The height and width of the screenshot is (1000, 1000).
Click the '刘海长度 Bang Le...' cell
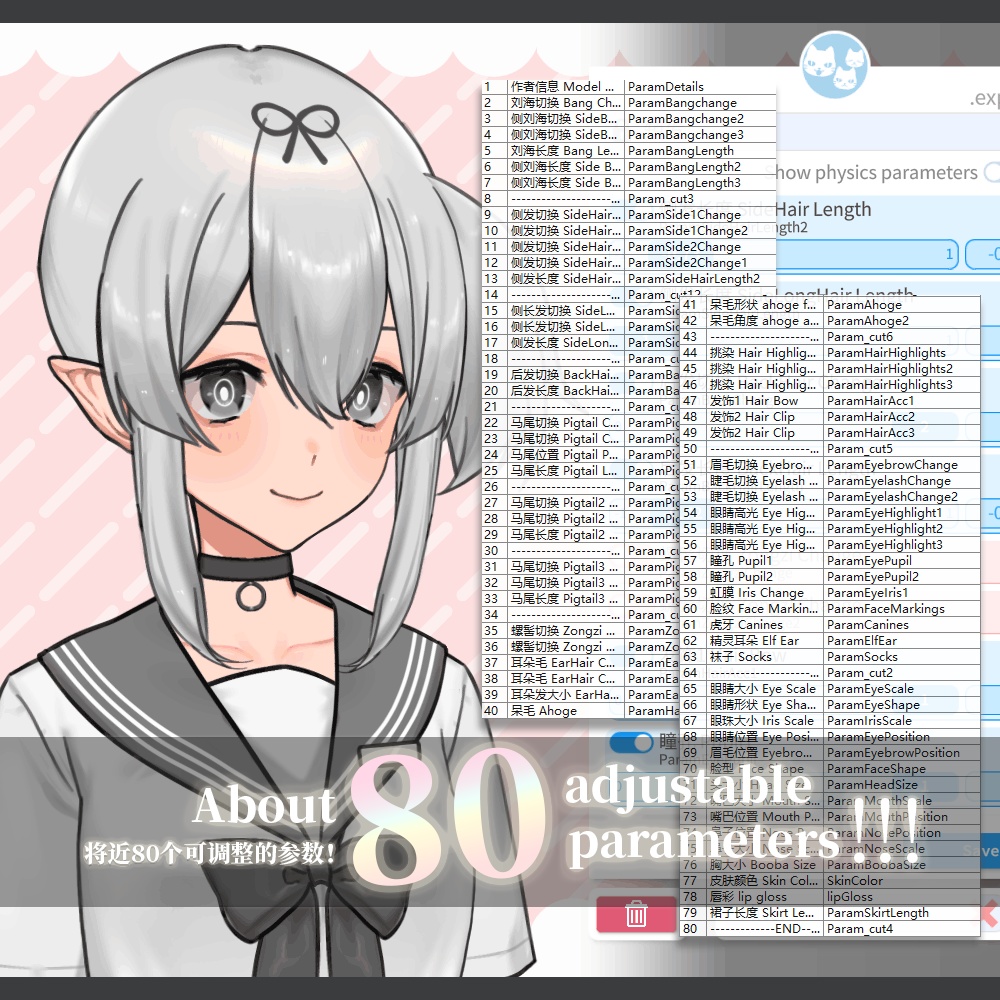(x=566, y=151)
